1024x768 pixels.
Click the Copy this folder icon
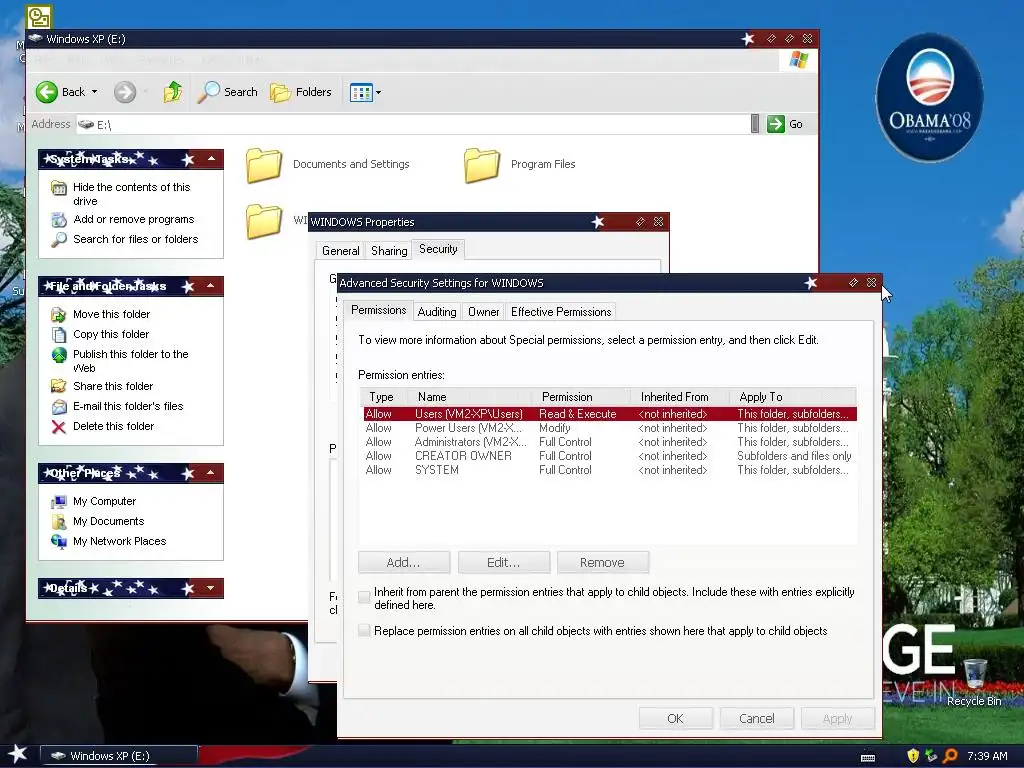[x=59, y=334]
